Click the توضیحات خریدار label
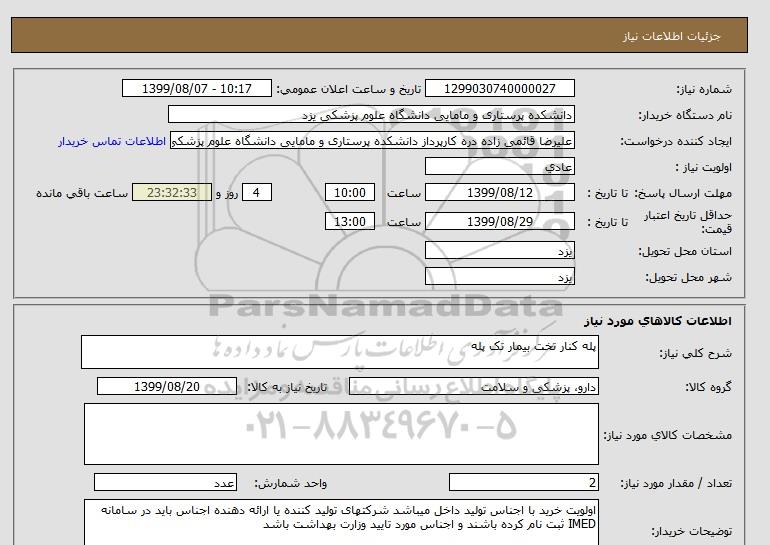The height and width of the screenshot is (545, 770). click(x=691, y=531)
